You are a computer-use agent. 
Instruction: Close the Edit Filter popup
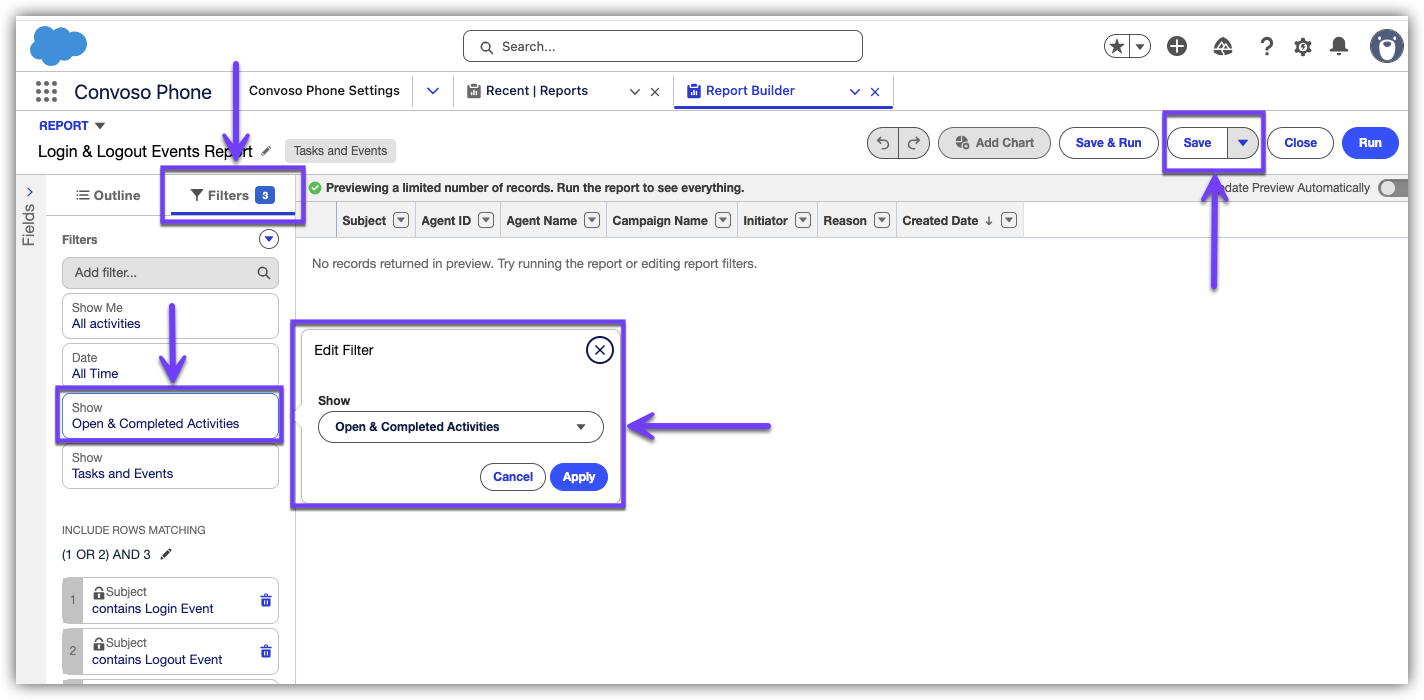[x=599, y=350]
